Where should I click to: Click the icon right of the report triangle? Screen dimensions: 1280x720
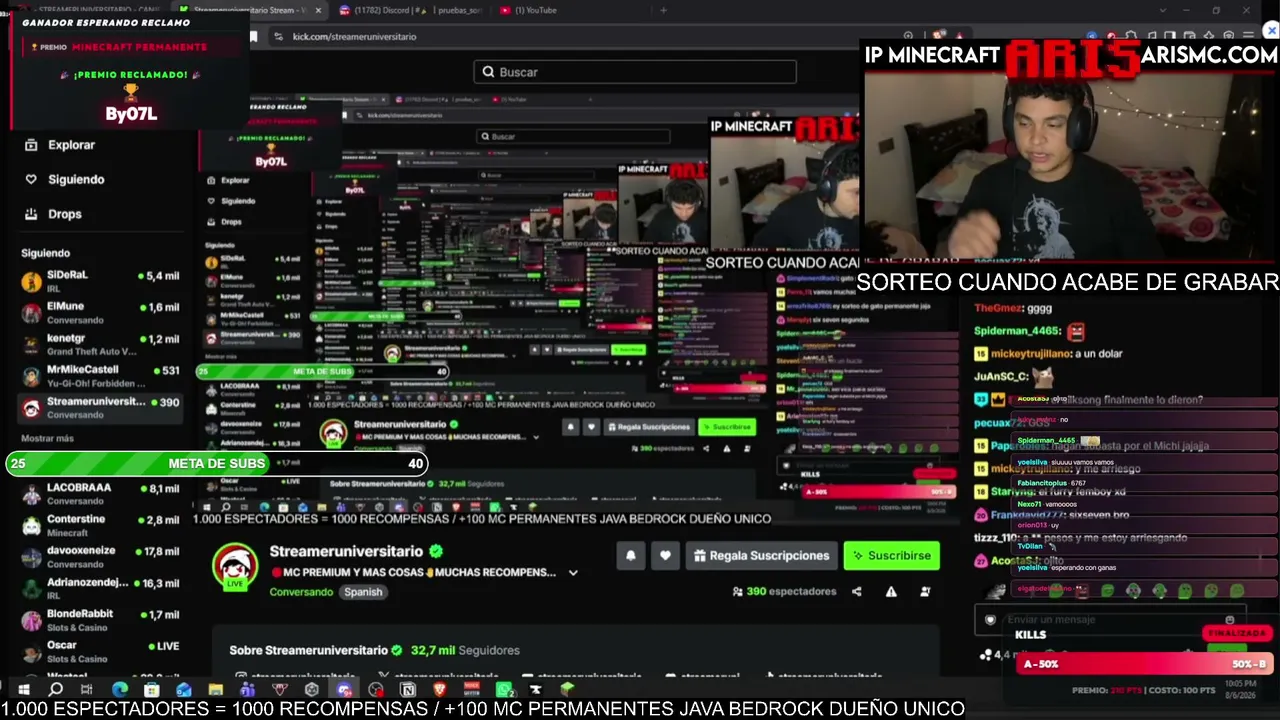coord(925,591)
